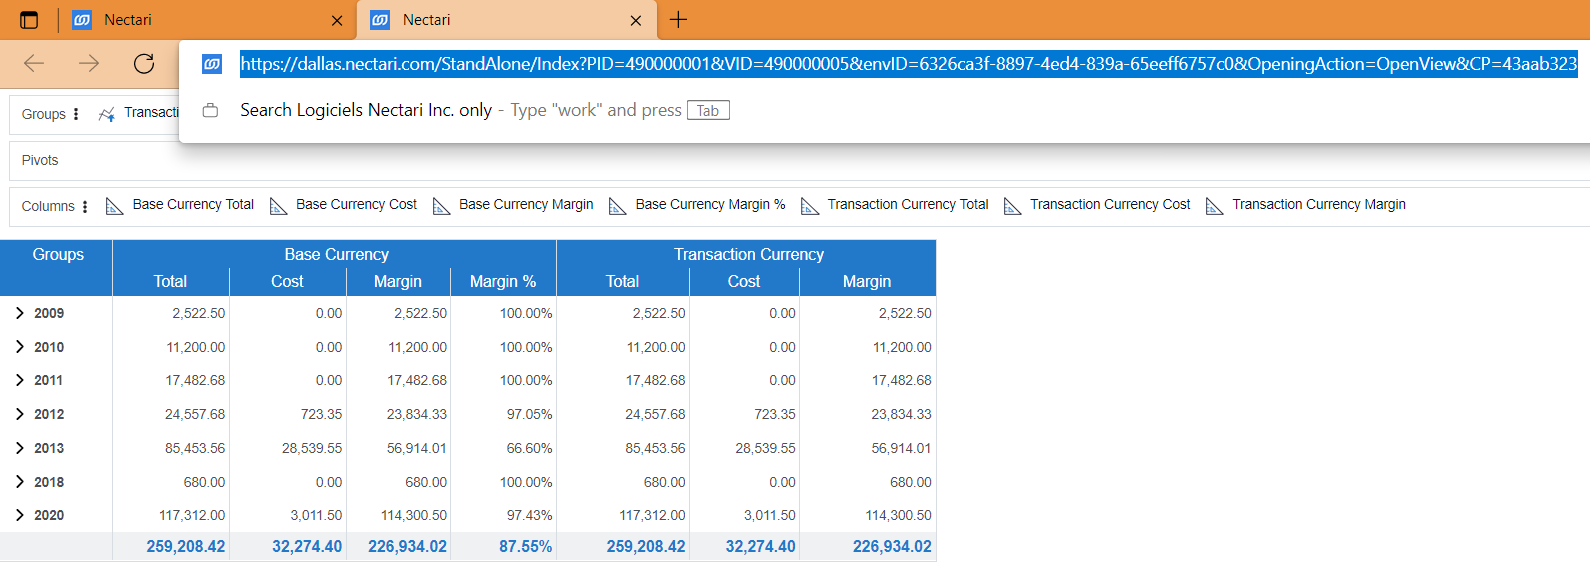Image resolution: width=1590 pixels, height=568 pixels.
Task: Click the Base Currency Total measure icon
Action: 114,206
